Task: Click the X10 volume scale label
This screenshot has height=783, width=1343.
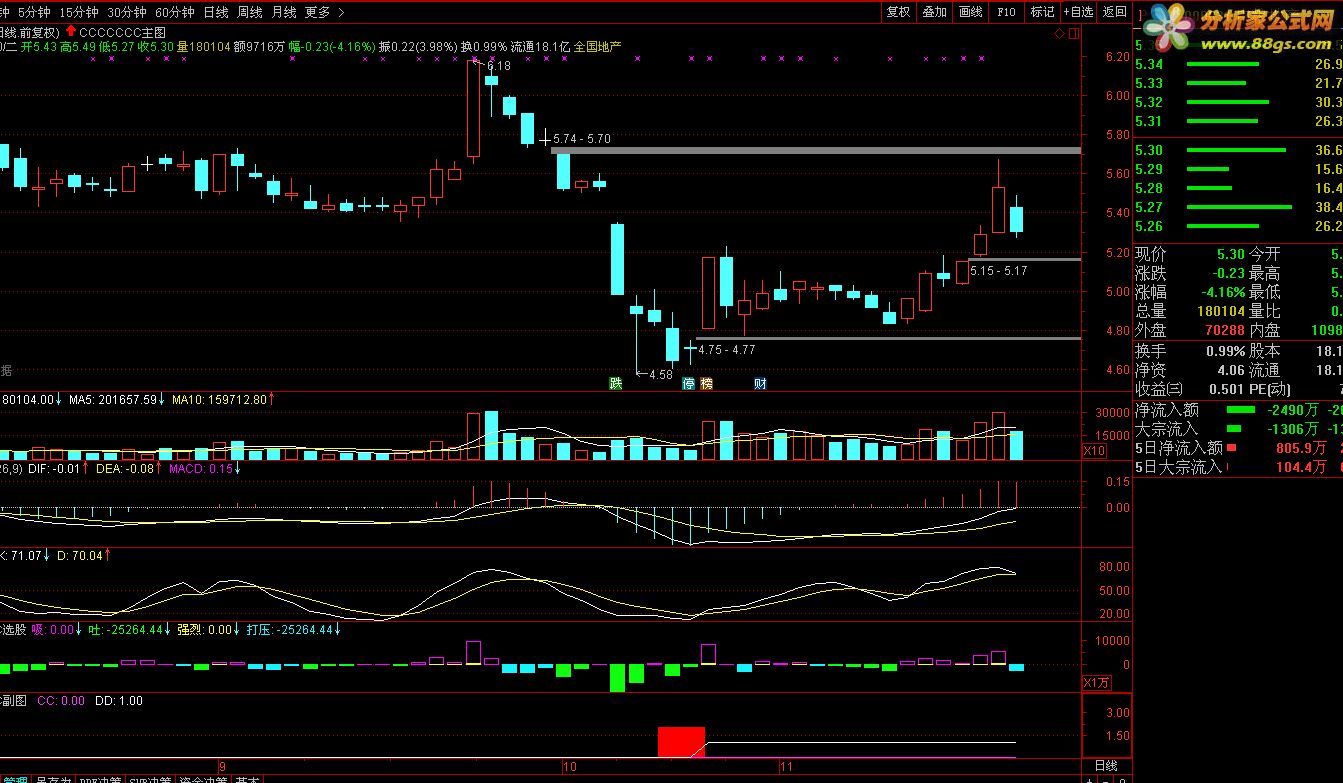Action: tap(1094, 451)
